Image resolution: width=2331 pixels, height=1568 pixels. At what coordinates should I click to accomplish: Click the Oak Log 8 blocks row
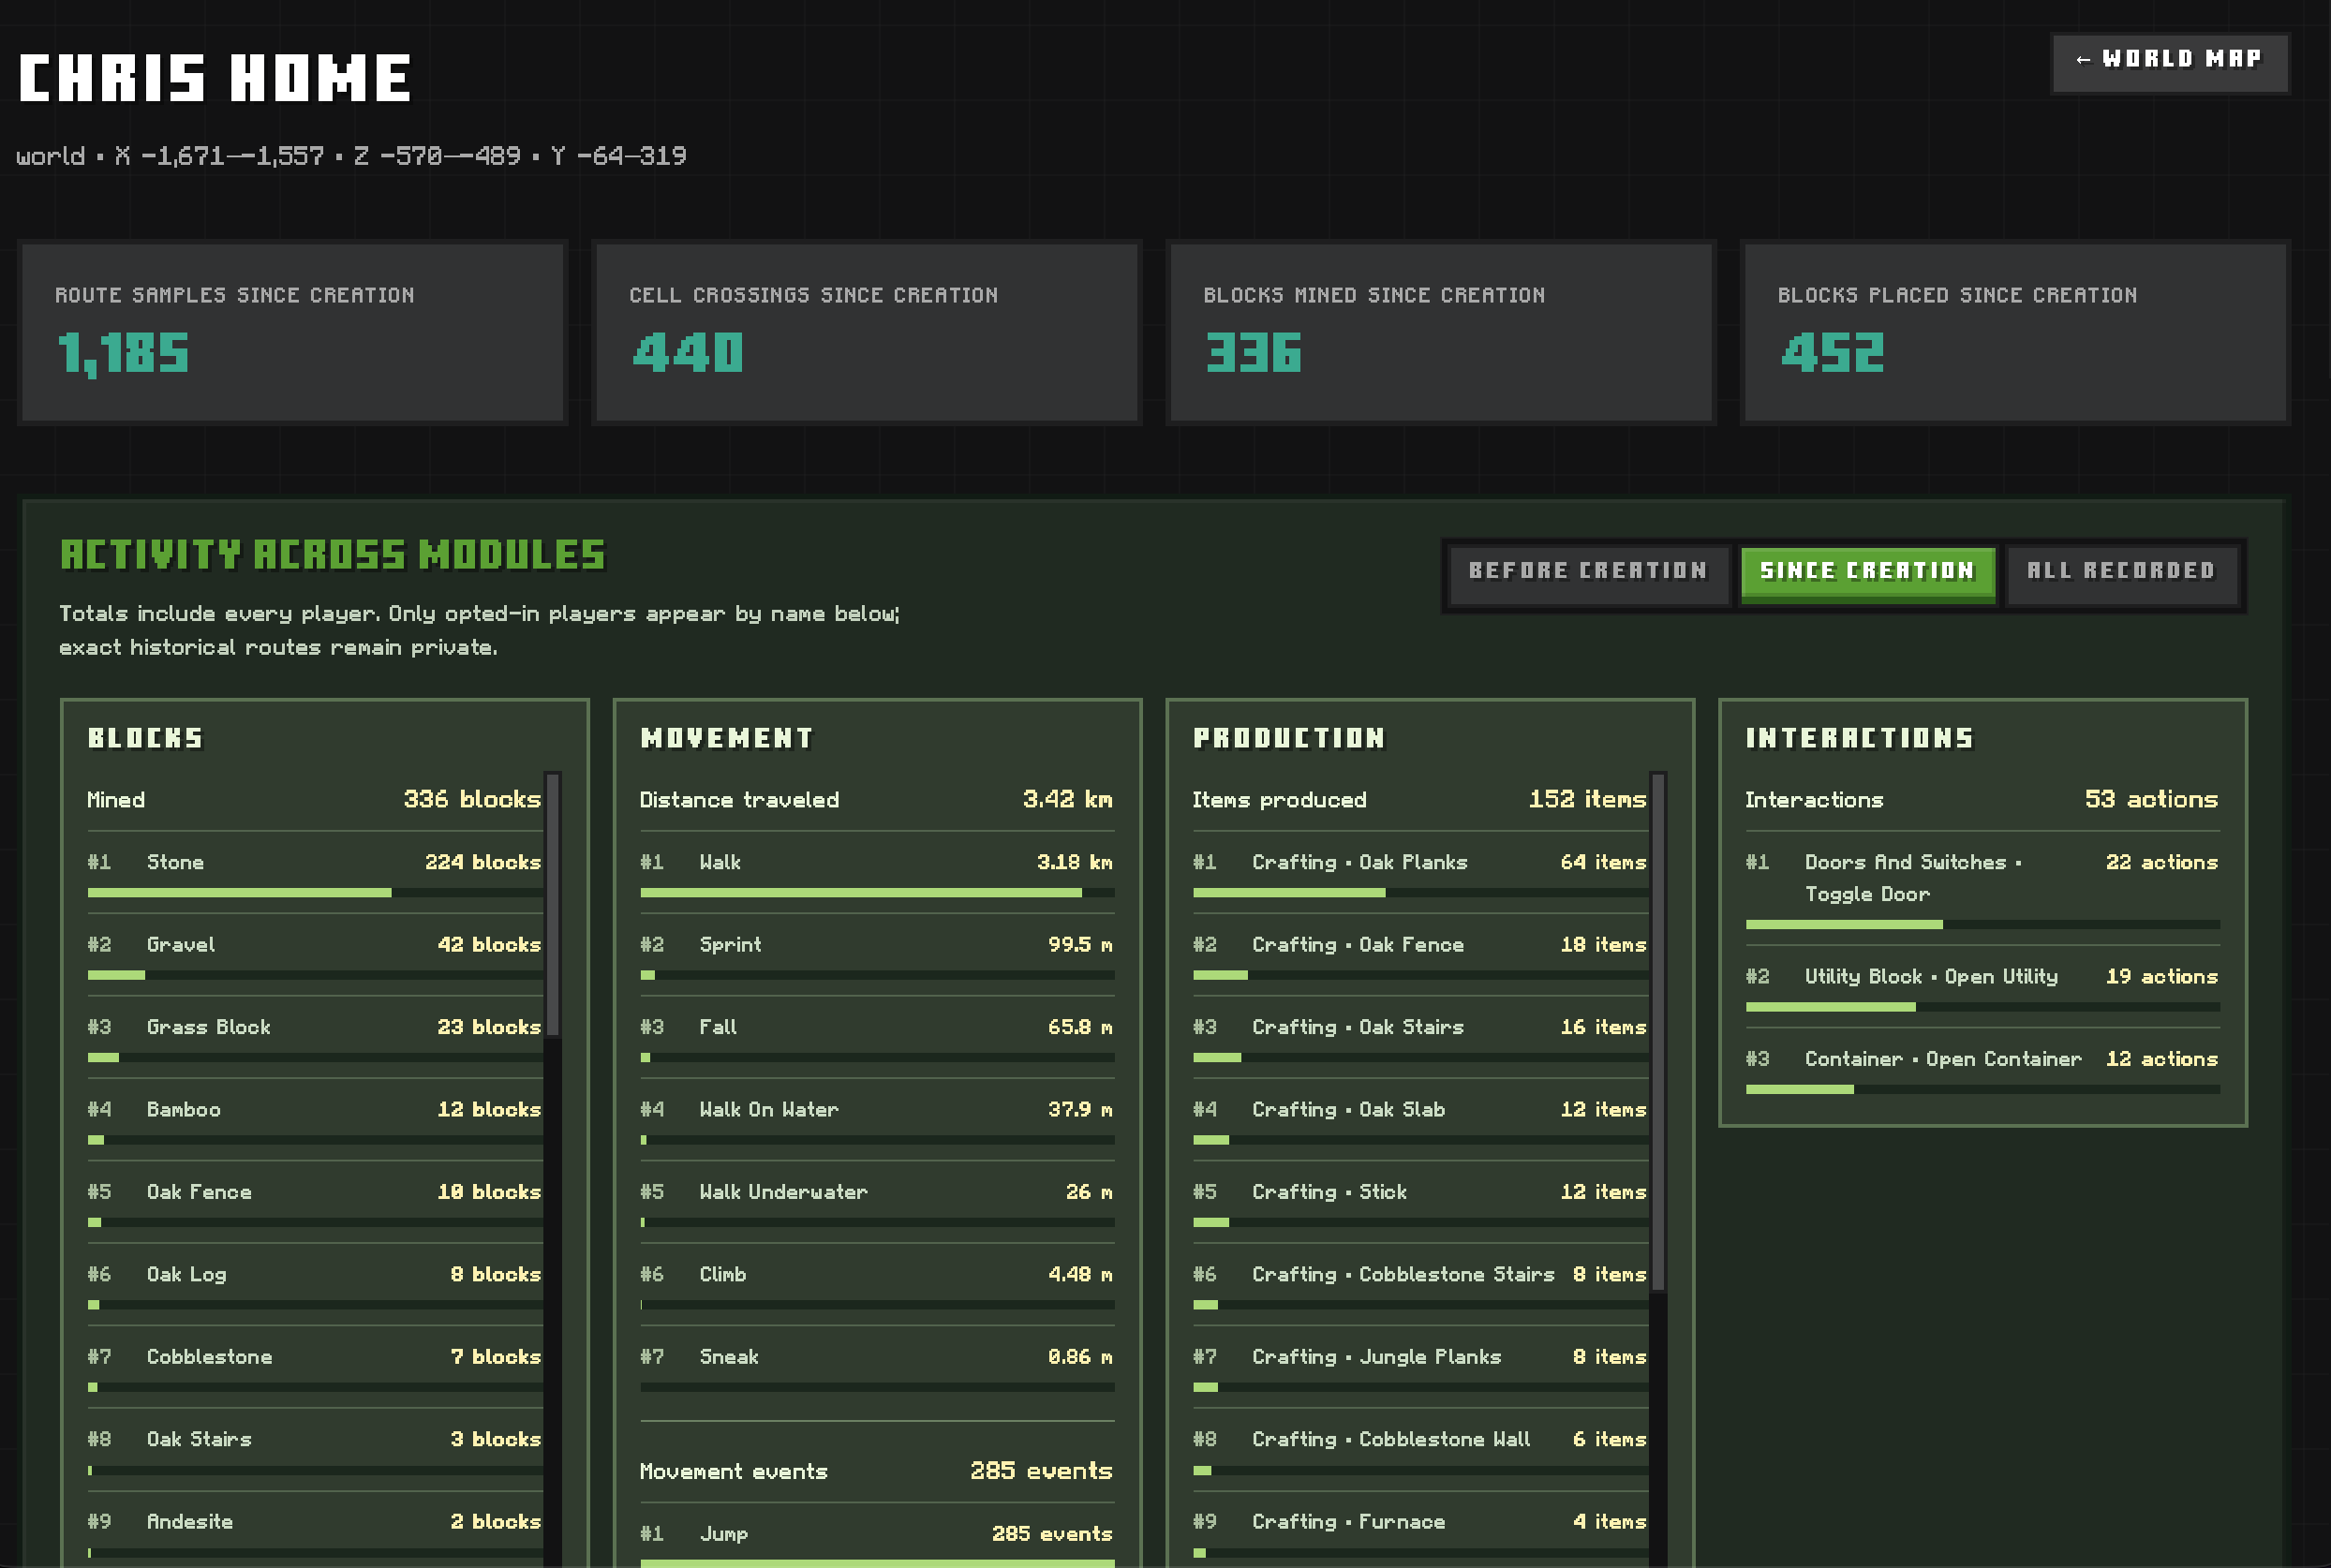314,1285
